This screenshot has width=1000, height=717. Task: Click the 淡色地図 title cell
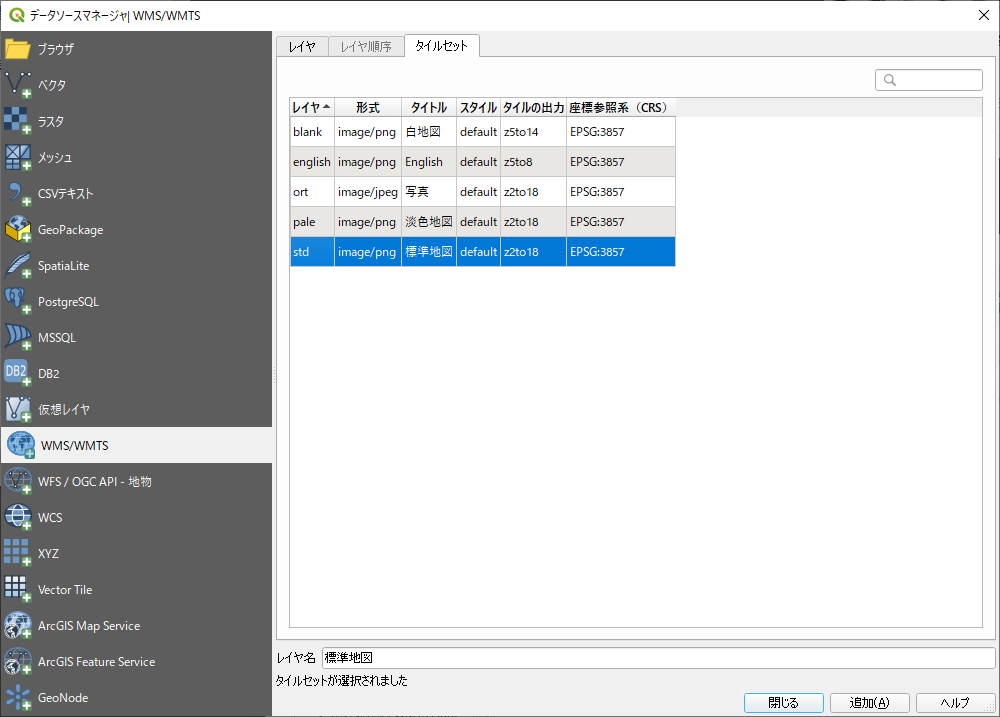point(429,221)
